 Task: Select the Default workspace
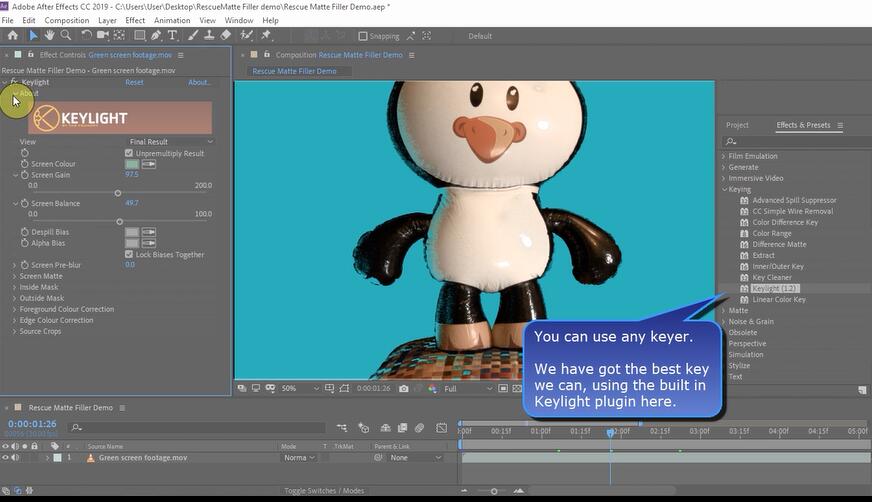[480, 36]
